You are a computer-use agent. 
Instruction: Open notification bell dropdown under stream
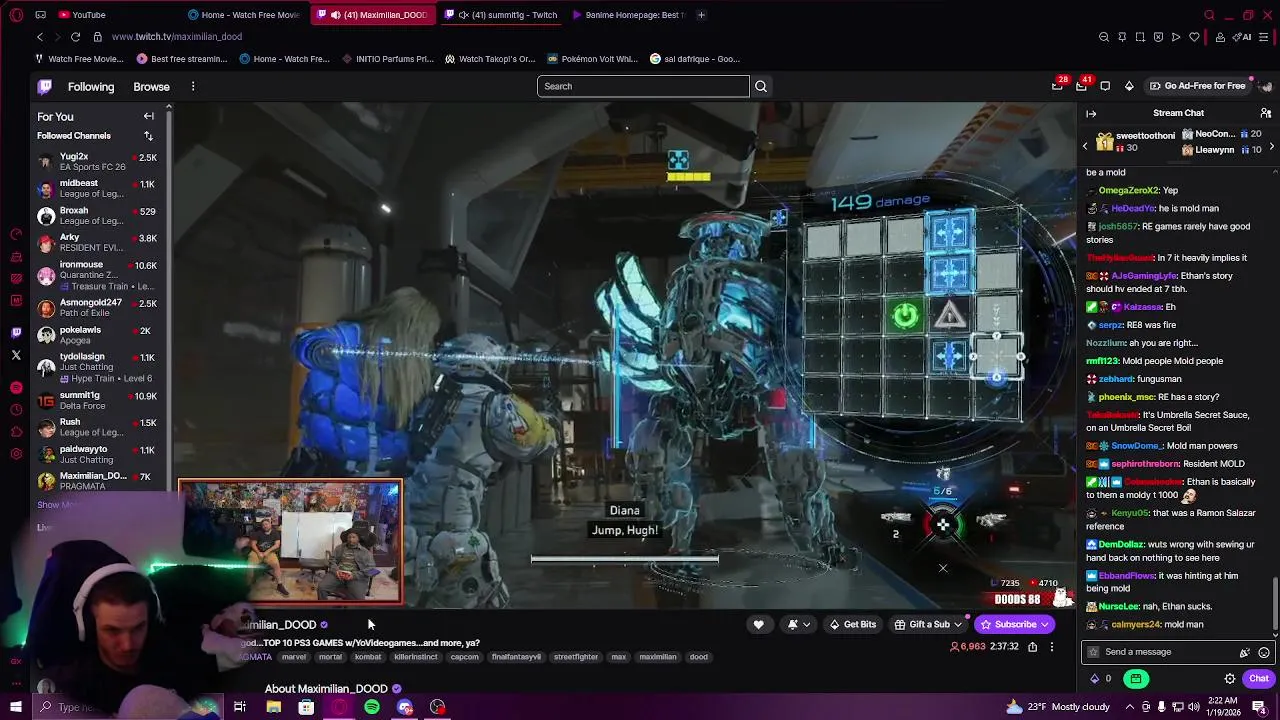click(798, 625)
